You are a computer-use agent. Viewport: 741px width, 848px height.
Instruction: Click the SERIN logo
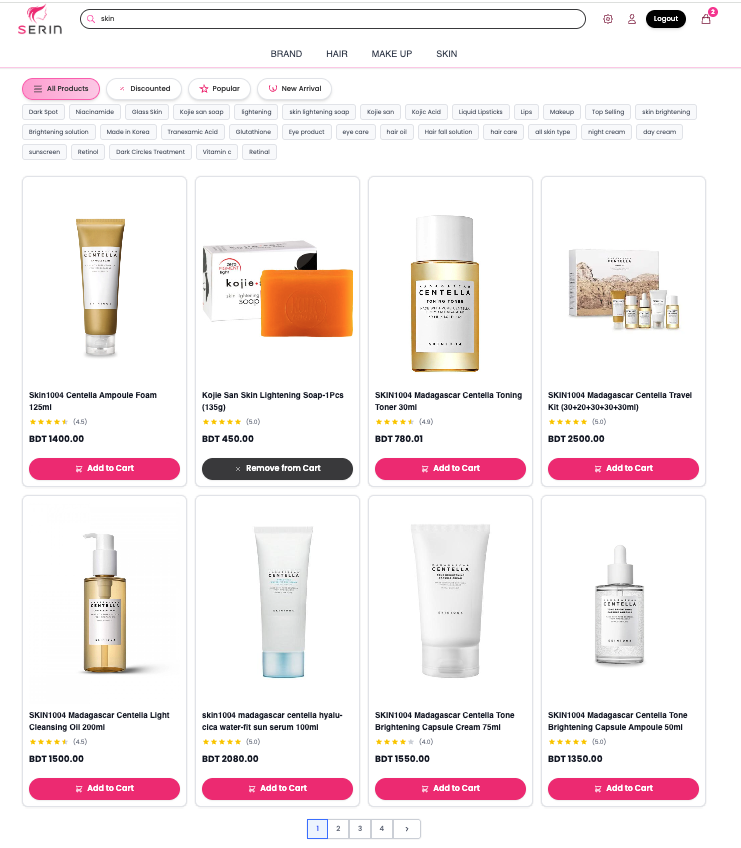40,20
